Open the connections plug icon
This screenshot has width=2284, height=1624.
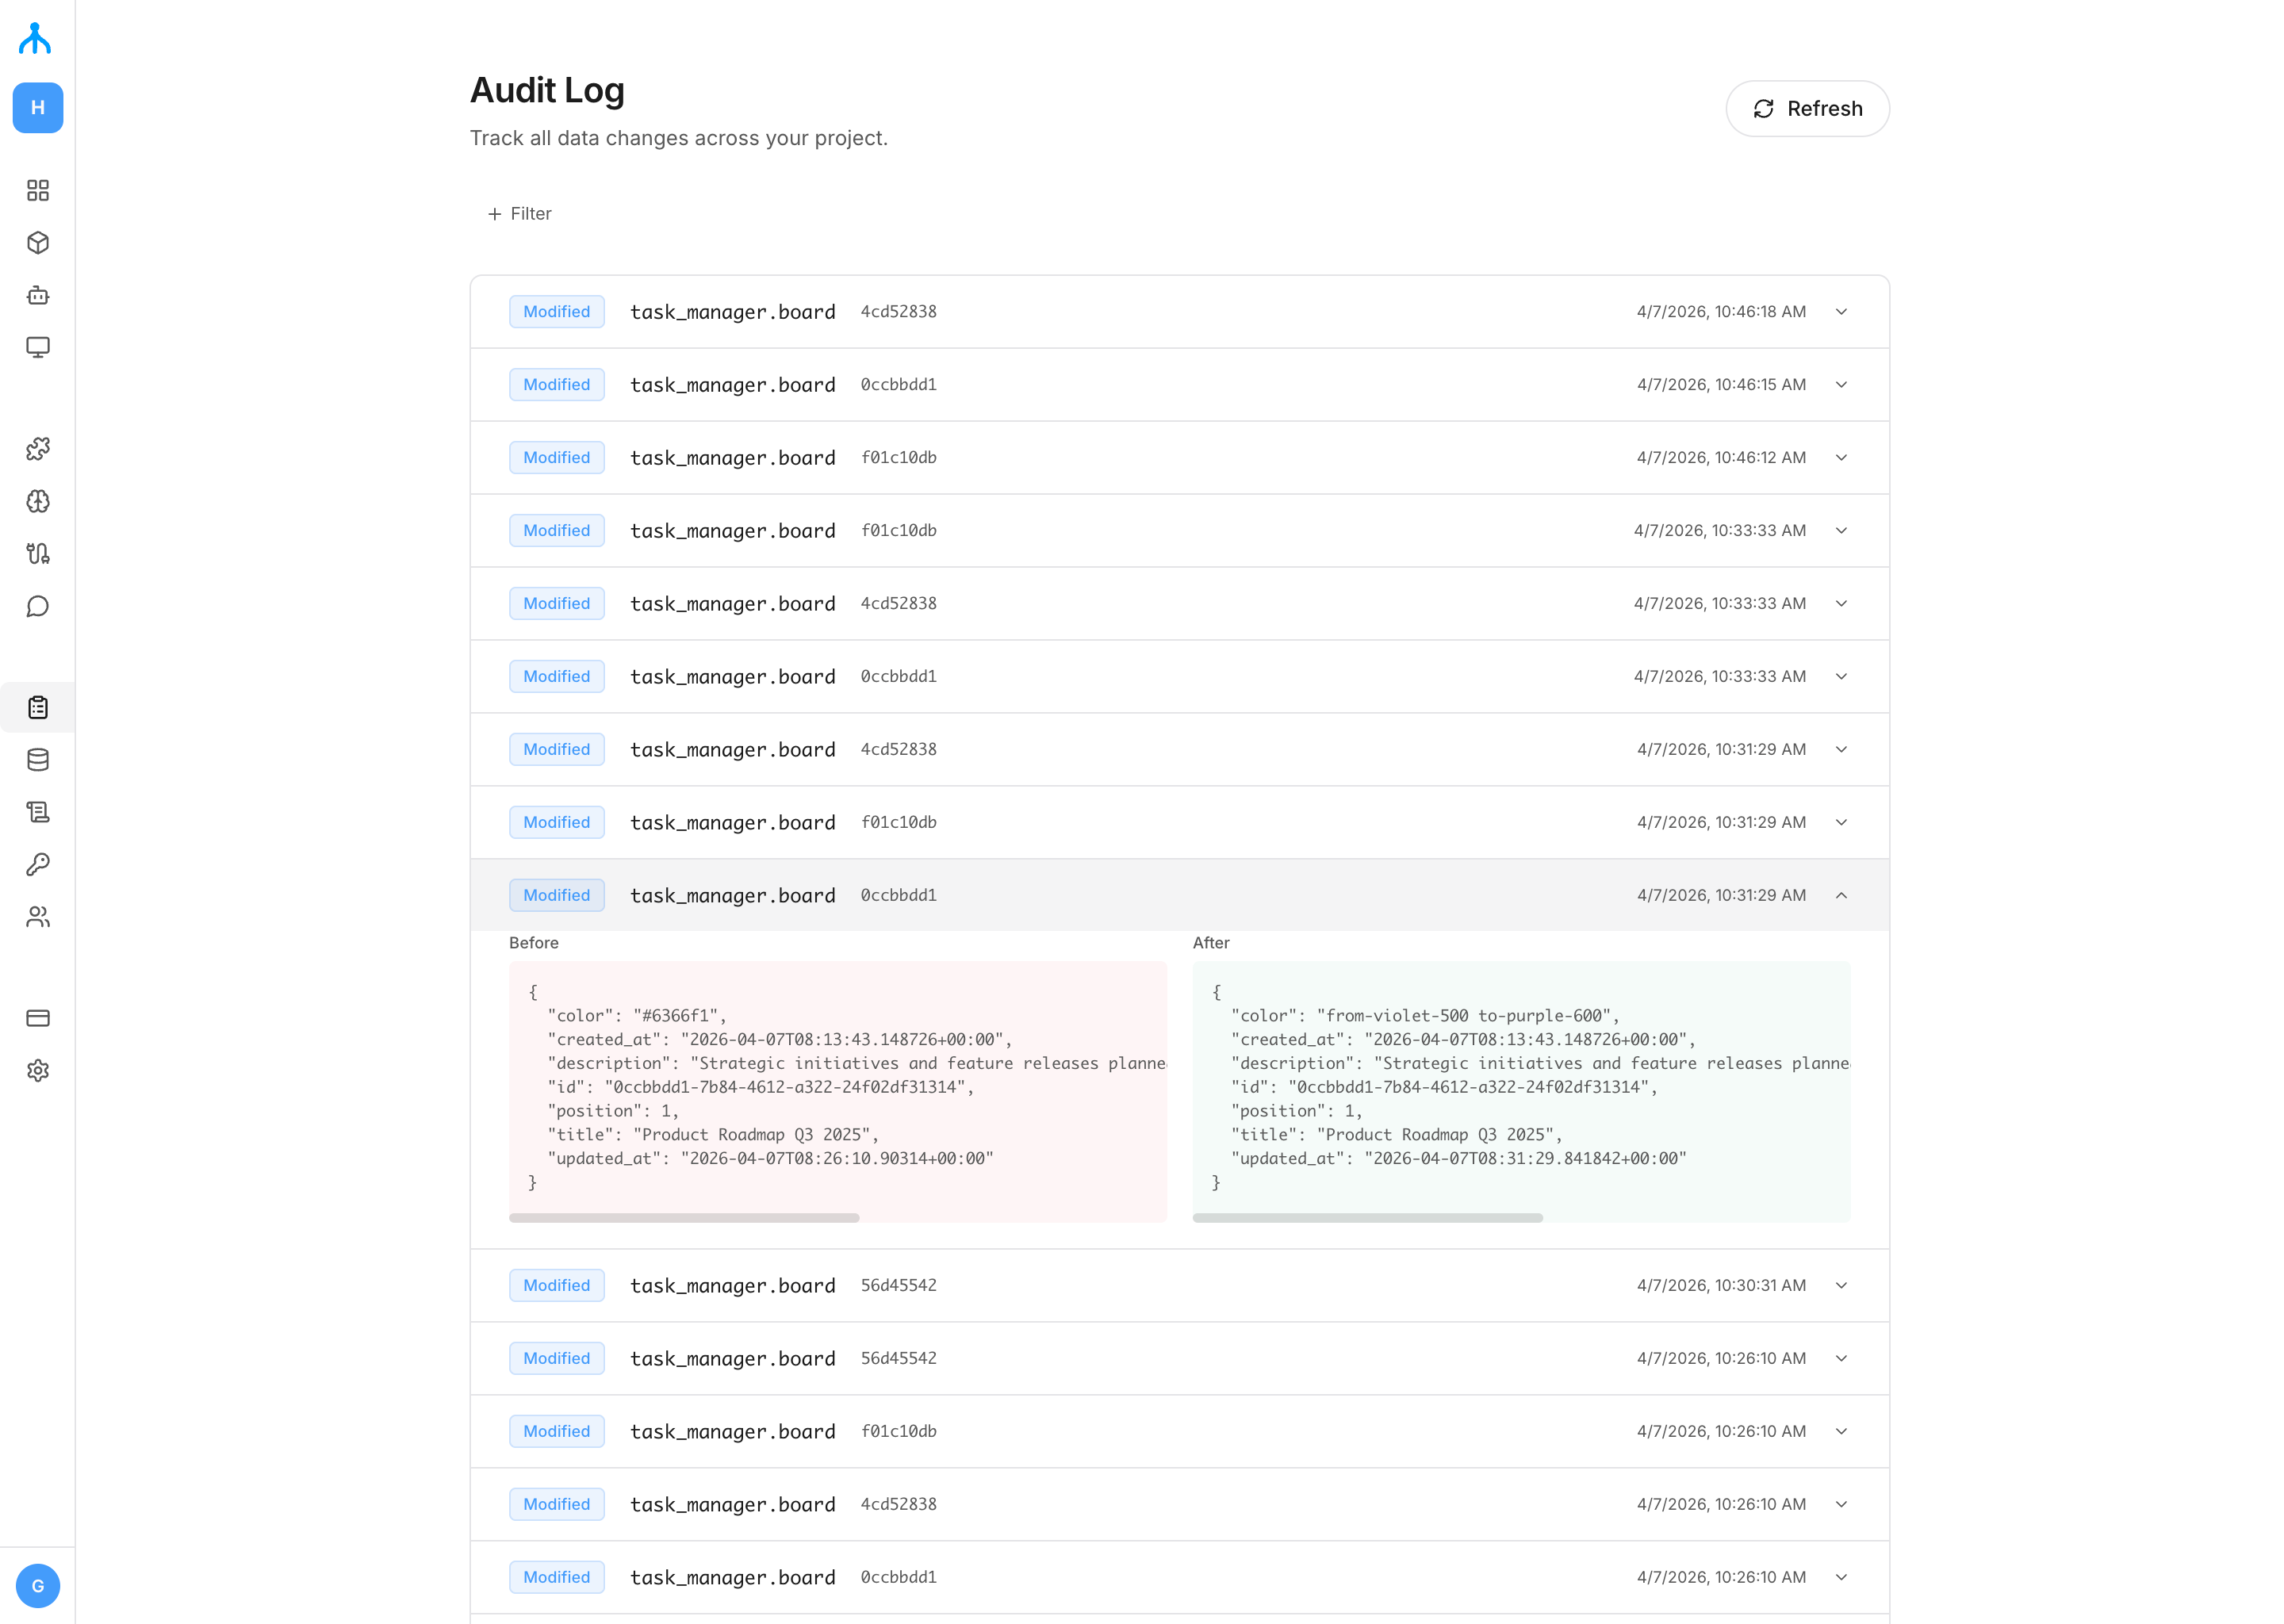coord(38,554)
